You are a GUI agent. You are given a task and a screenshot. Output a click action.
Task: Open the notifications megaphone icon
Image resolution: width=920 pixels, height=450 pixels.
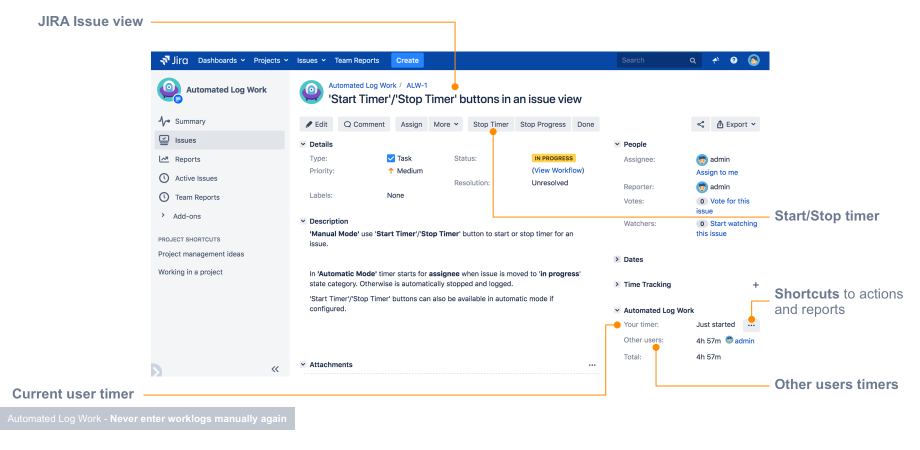[x=716, y=60]
